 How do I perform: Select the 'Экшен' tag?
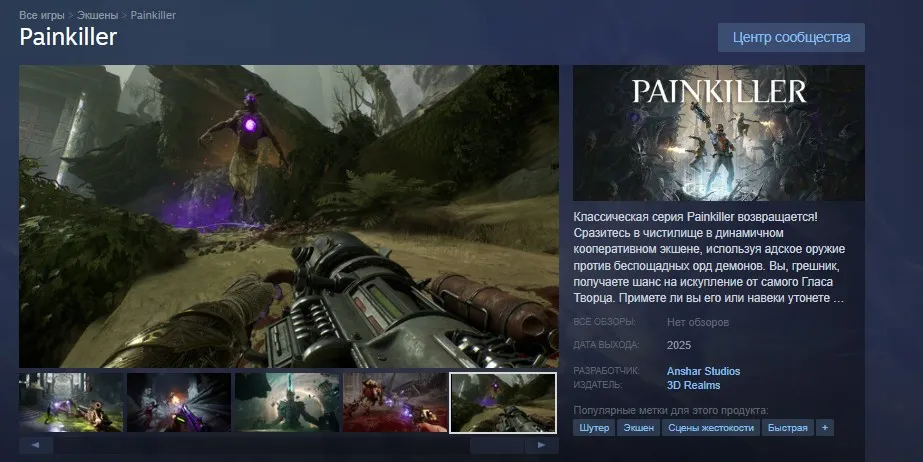(639, 428)
